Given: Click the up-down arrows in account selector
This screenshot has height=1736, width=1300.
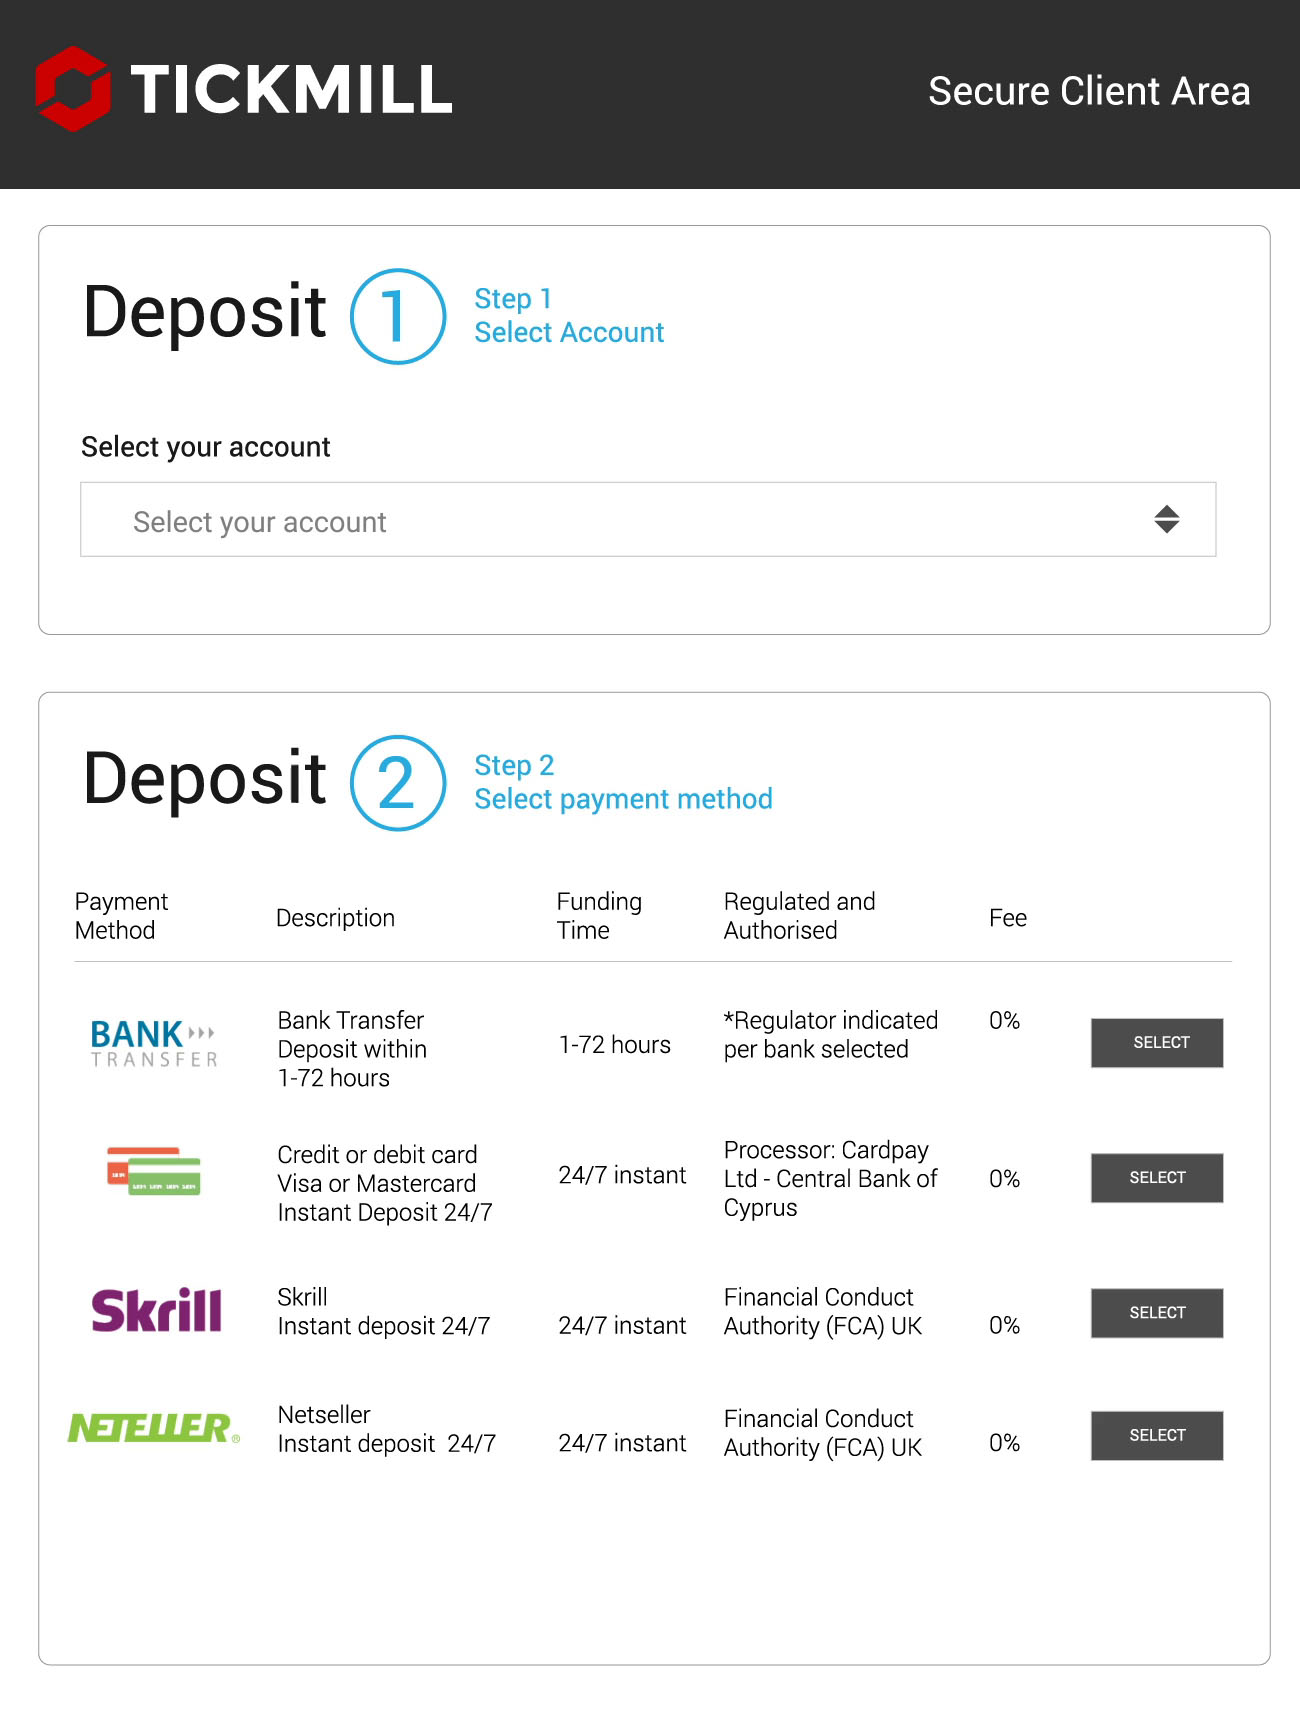Looking at the screenshot, I should (1166, 519).
